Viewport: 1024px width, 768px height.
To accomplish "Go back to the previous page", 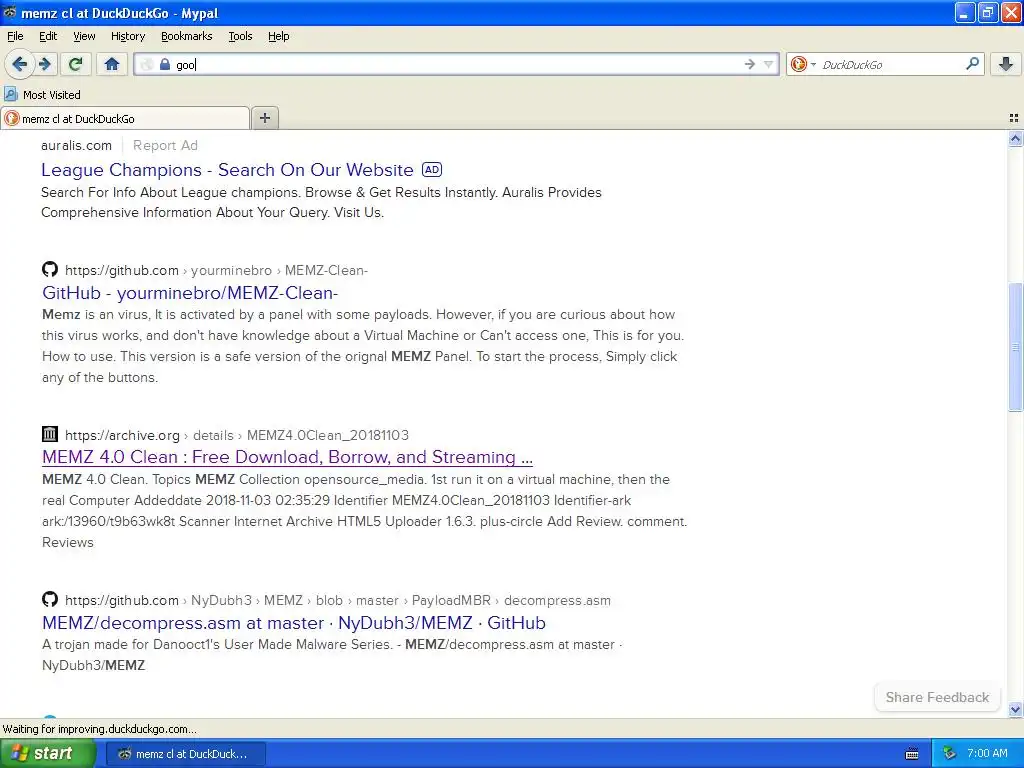I will 20,64.
